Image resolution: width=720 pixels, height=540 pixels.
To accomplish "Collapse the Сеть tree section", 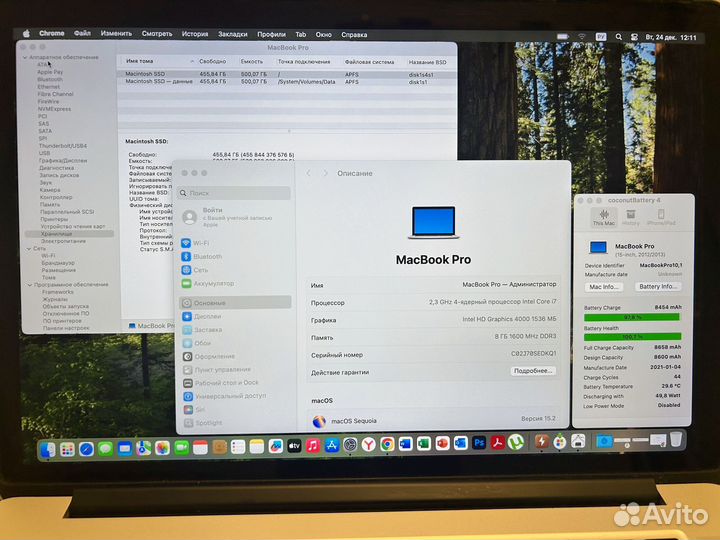I will pos(29,248).
